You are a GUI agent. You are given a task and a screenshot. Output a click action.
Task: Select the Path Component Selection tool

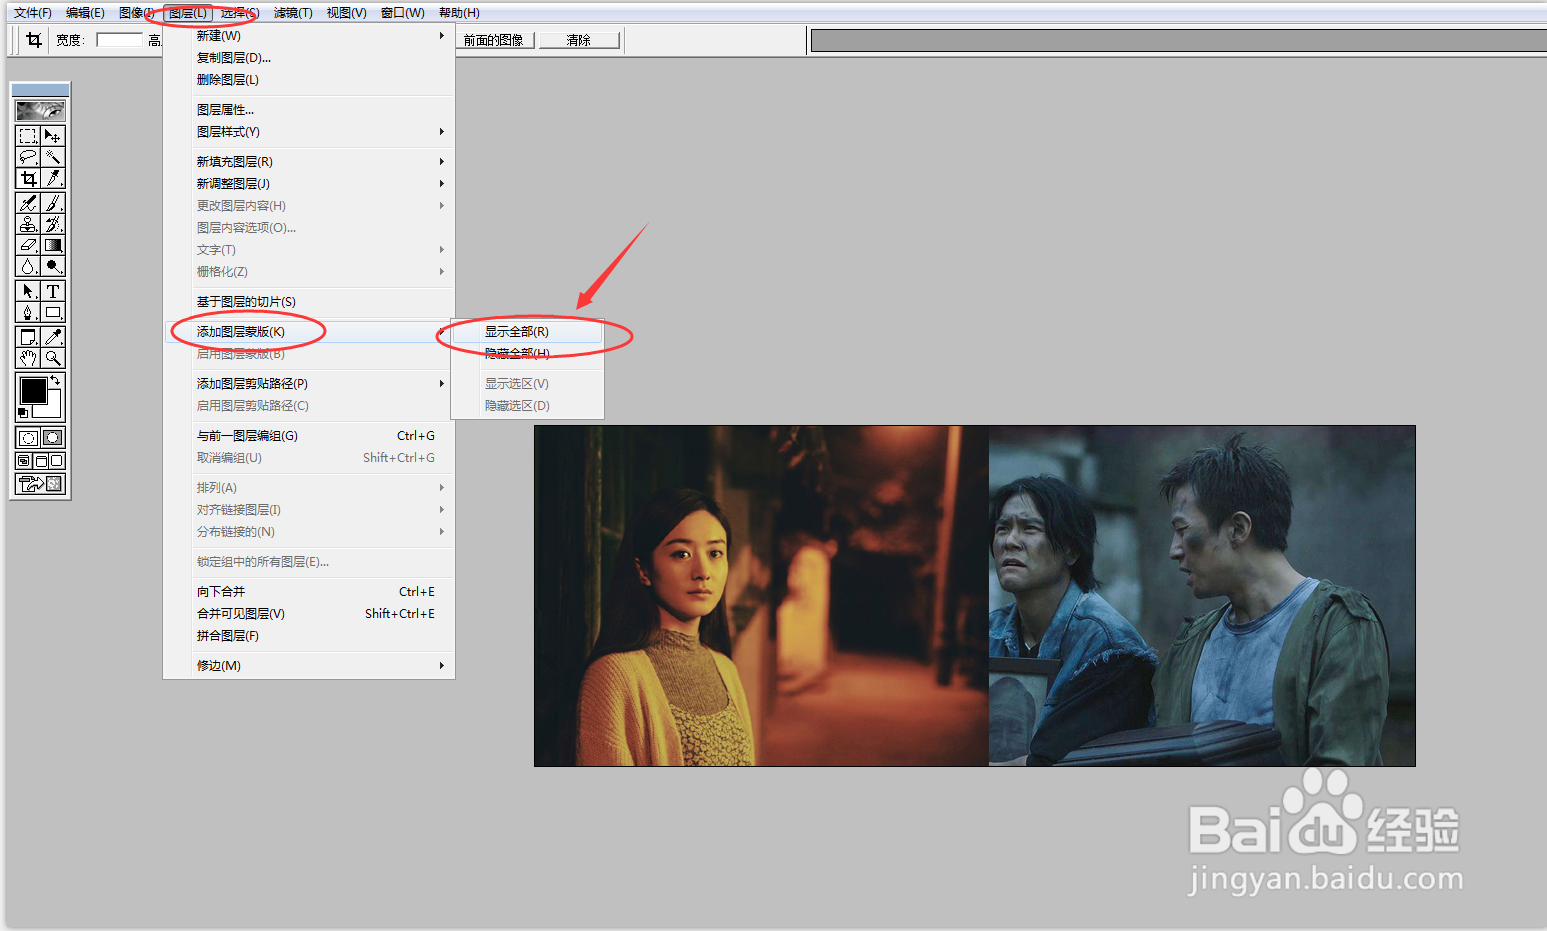28,291
